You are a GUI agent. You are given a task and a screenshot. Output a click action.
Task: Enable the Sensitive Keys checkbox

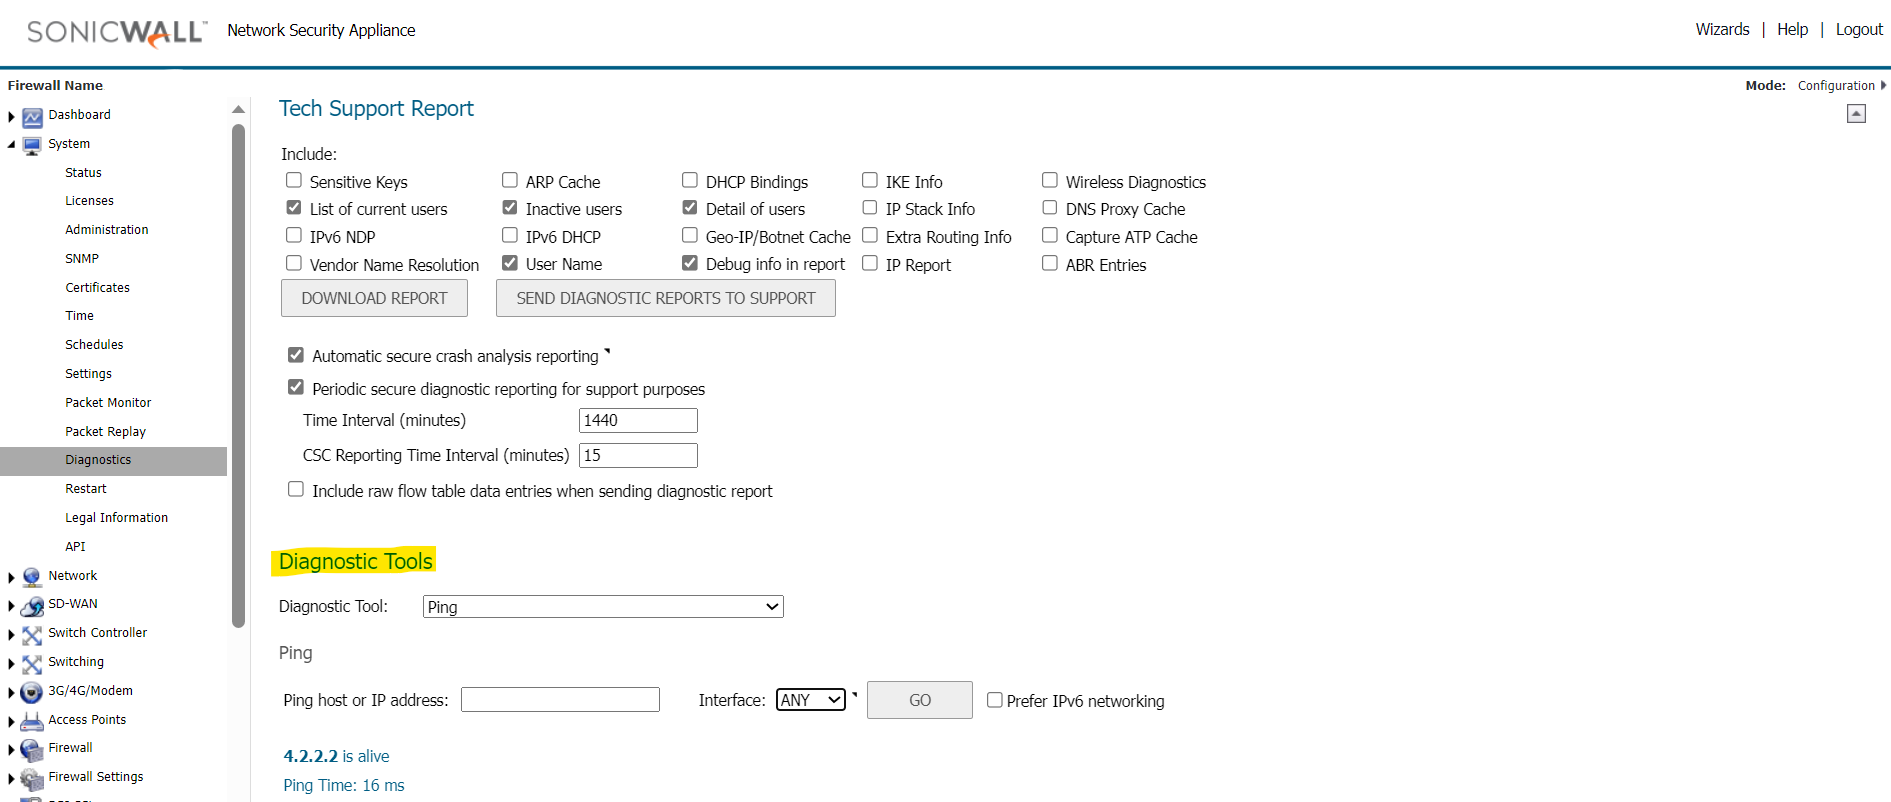294,181
